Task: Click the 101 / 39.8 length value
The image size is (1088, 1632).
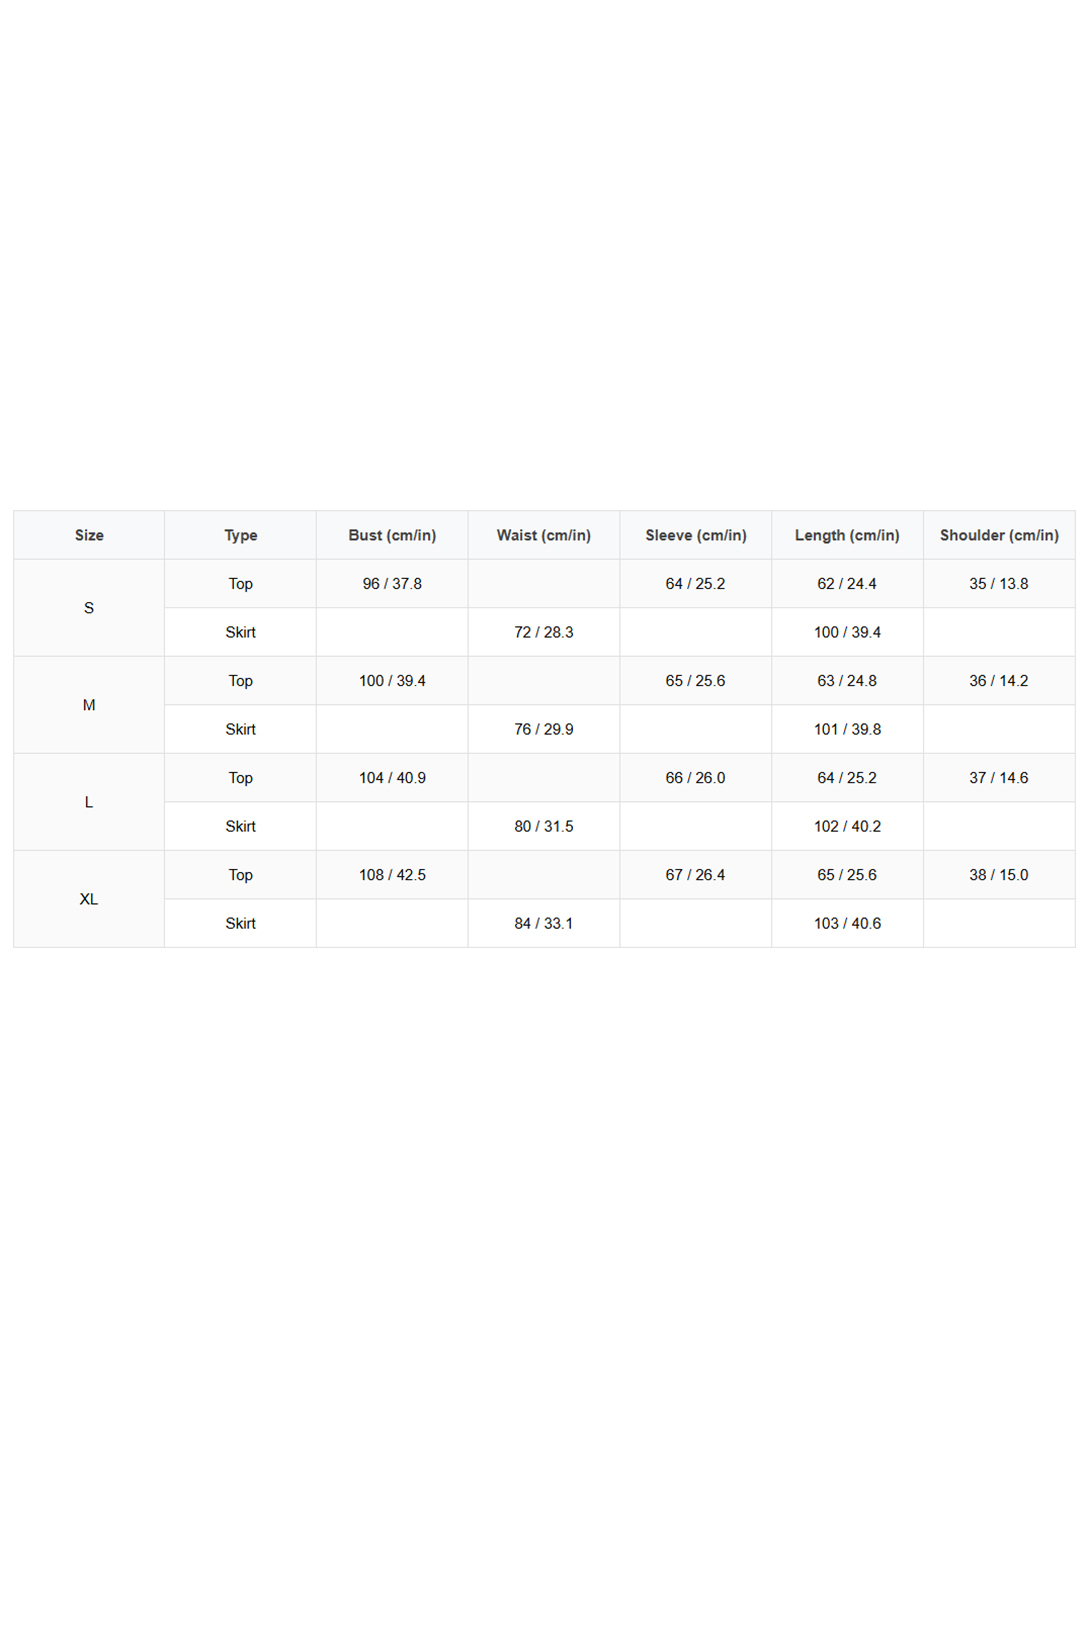Action: (x=848, y=729)
